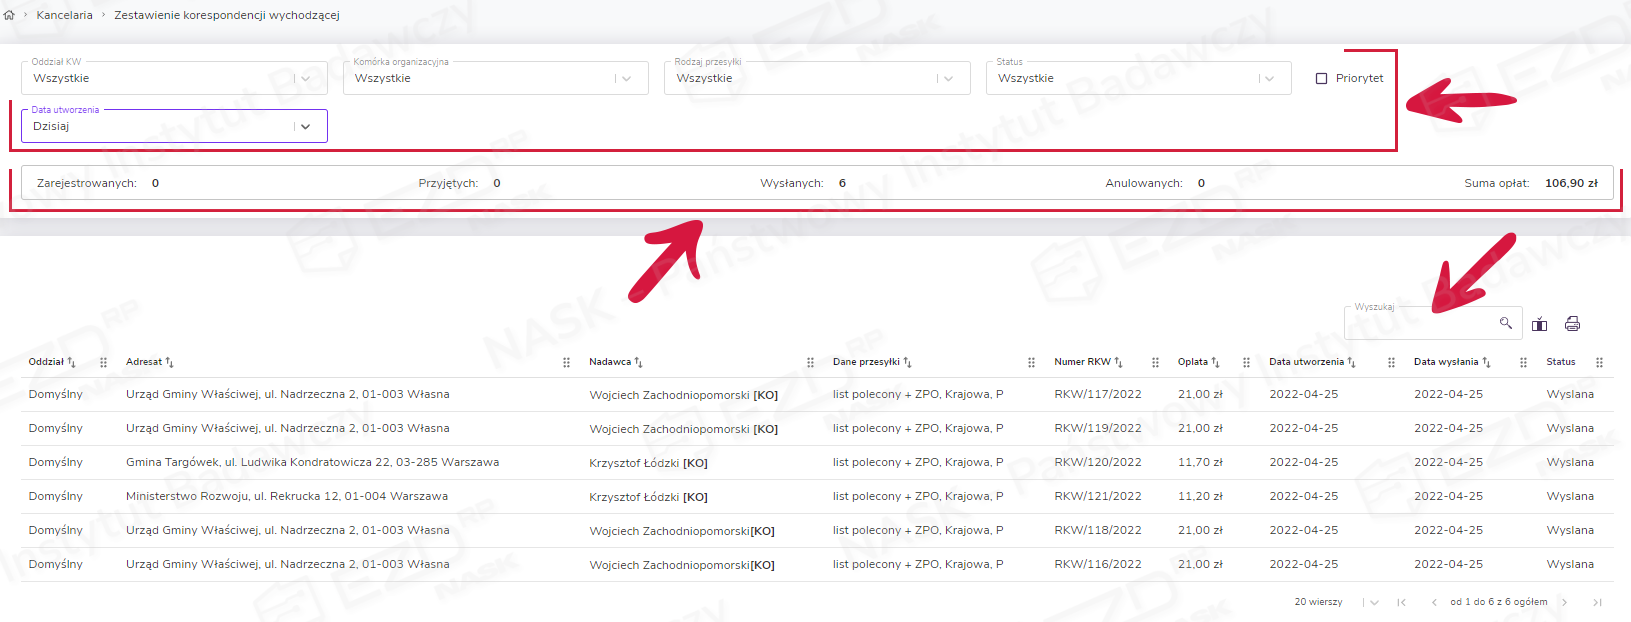1631x622 pixels.
Task: Click the column selection icon beside search
Action: coord(1540,324)
